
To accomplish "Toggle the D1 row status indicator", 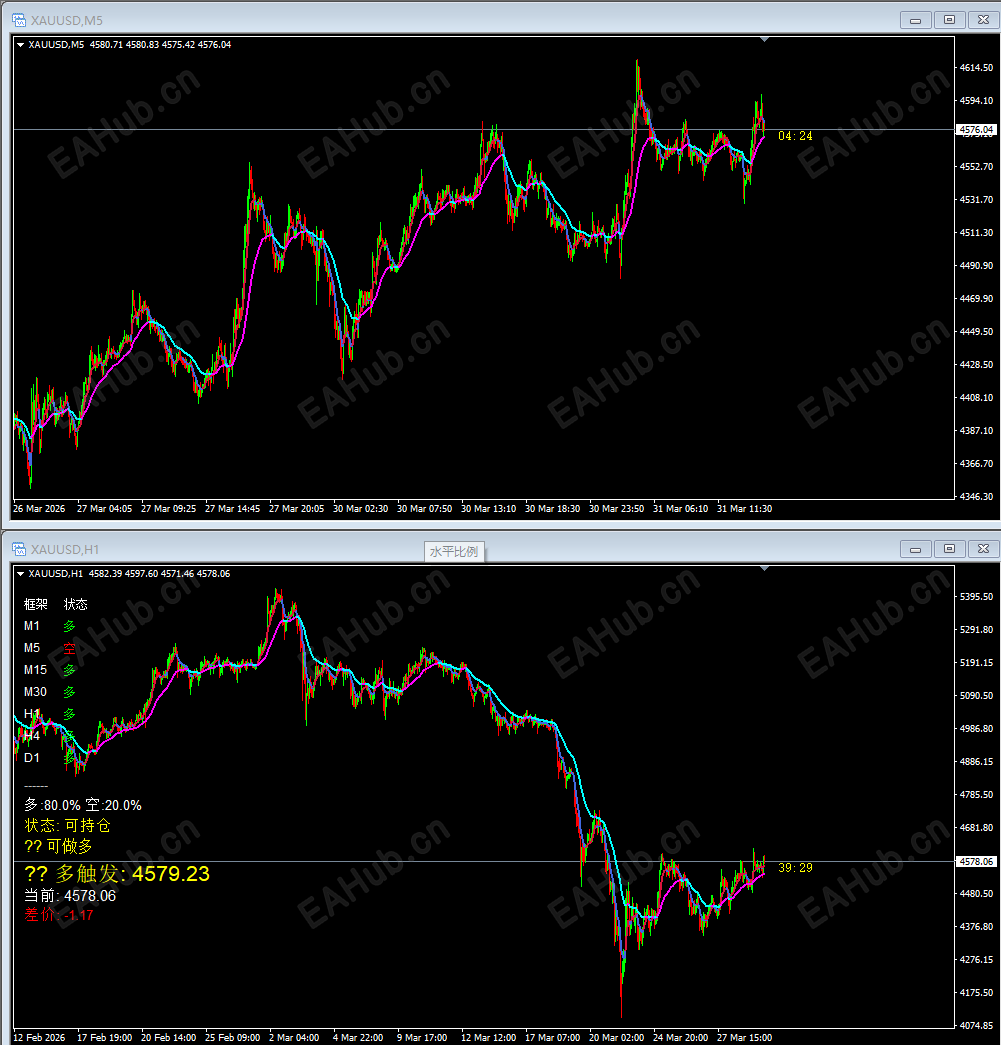I will [69, 757].
